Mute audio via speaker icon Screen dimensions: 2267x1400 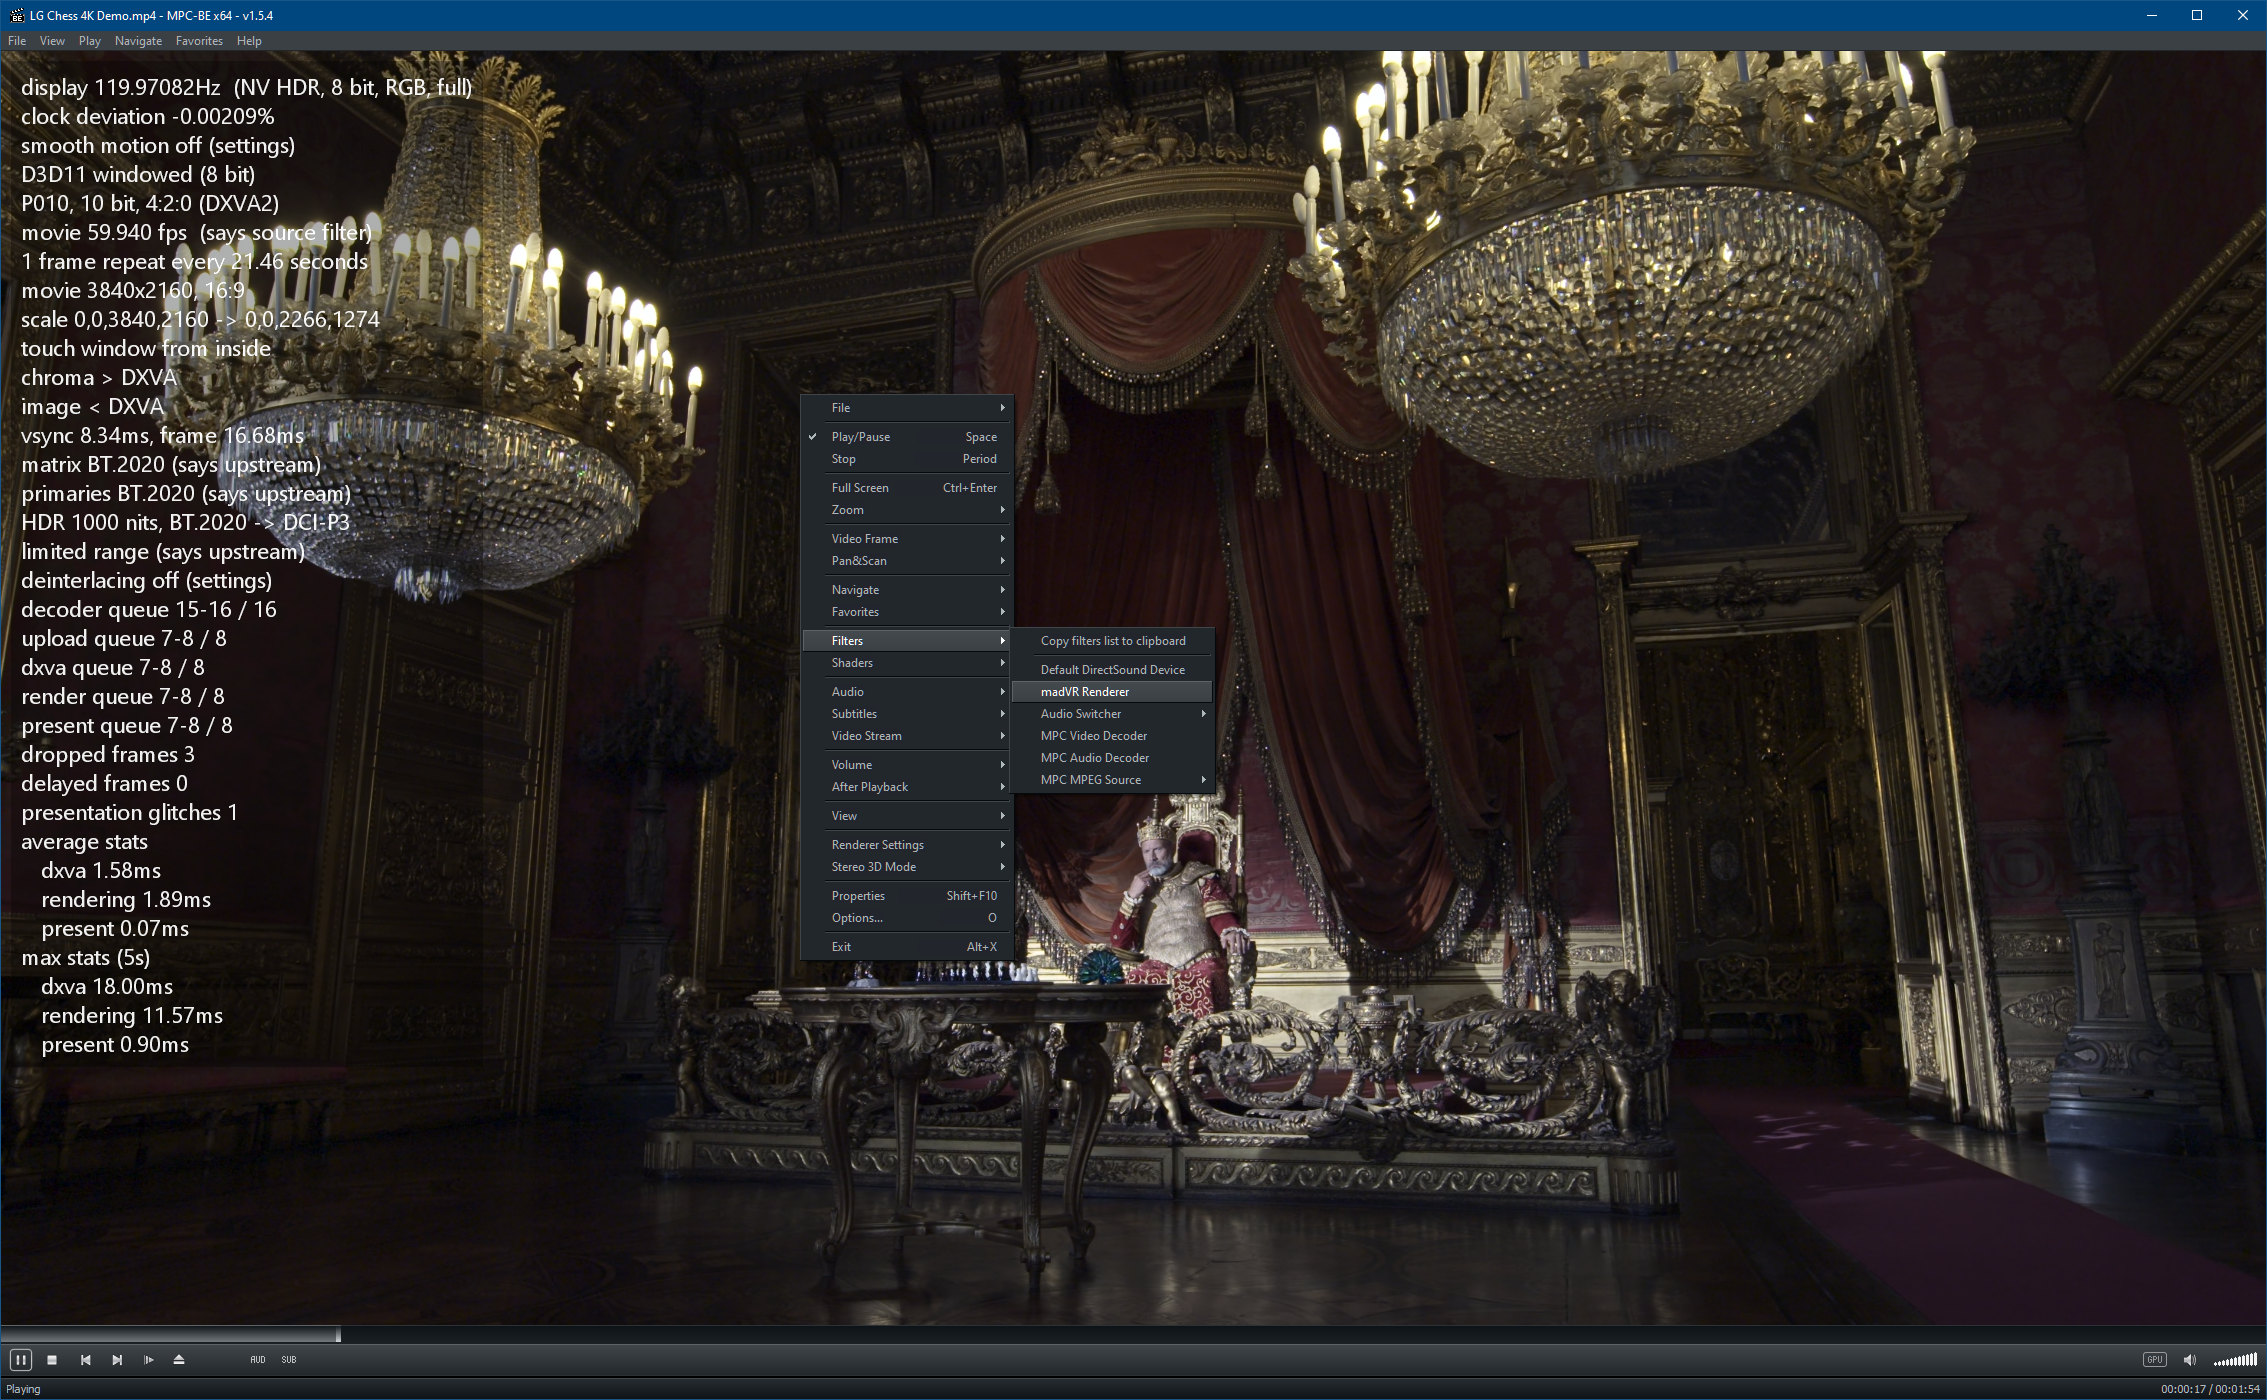(2189, 1360)
